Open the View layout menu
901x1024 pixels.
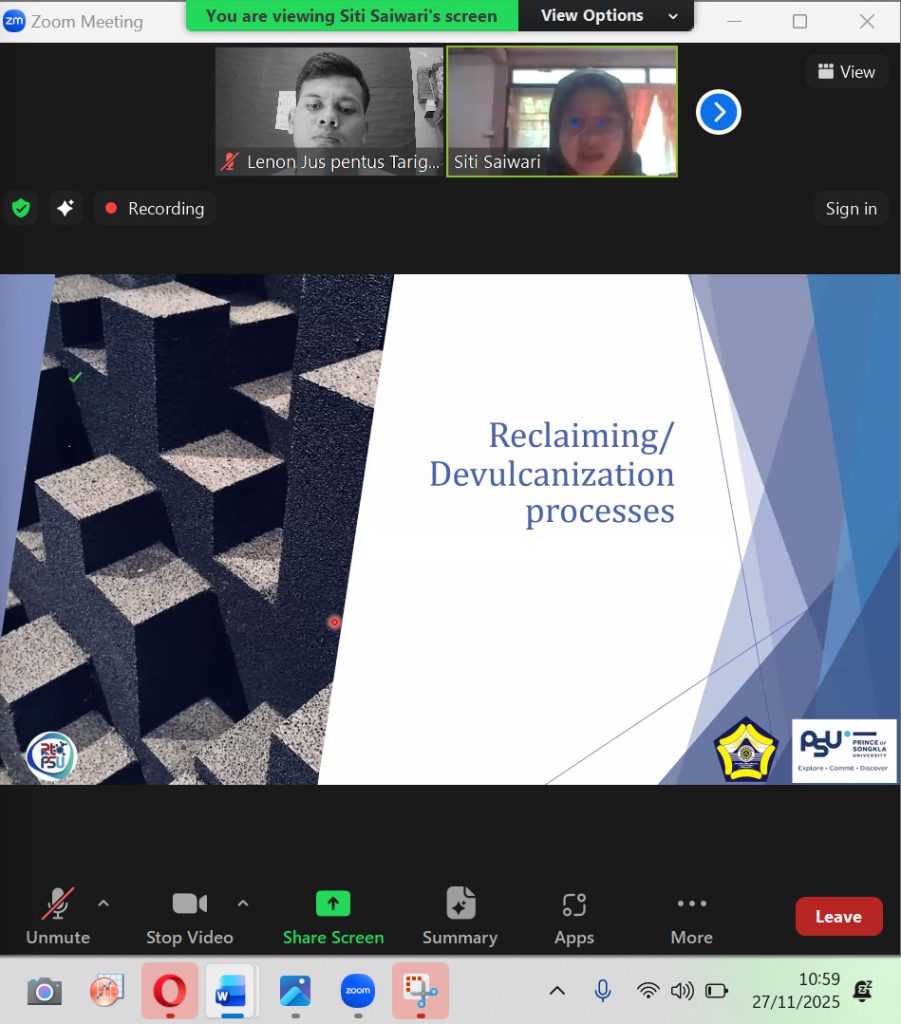846,72
